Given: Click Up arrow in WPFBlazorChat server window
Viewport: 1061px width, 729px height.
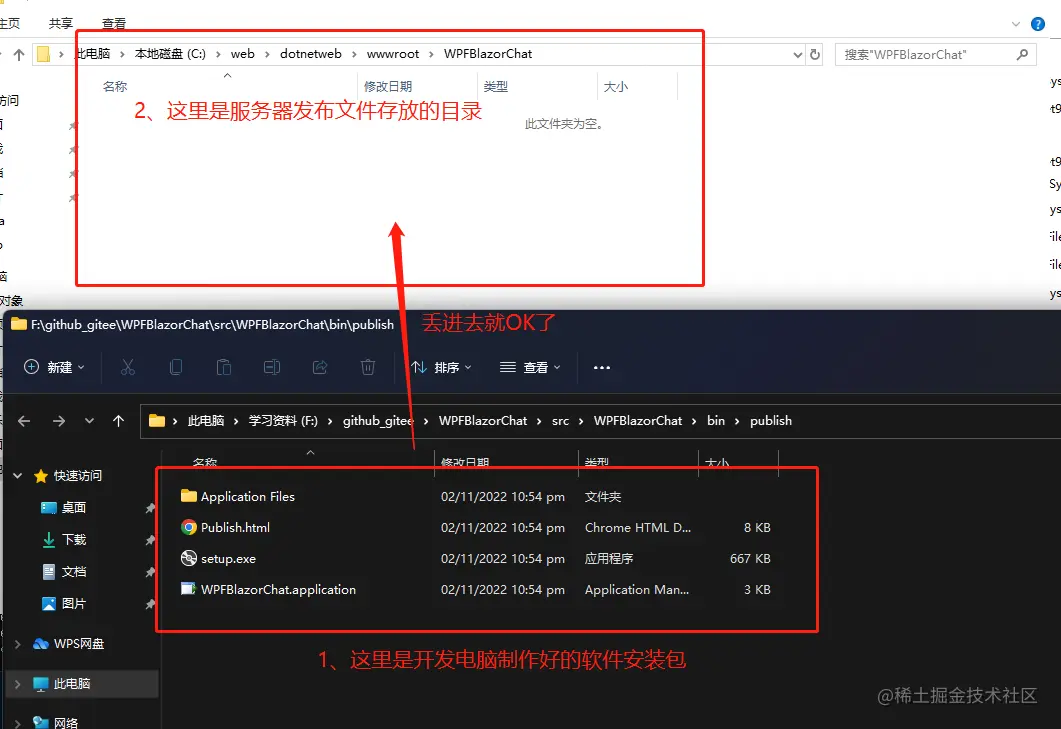Looking at the screenshot, I should coord(19,55).
